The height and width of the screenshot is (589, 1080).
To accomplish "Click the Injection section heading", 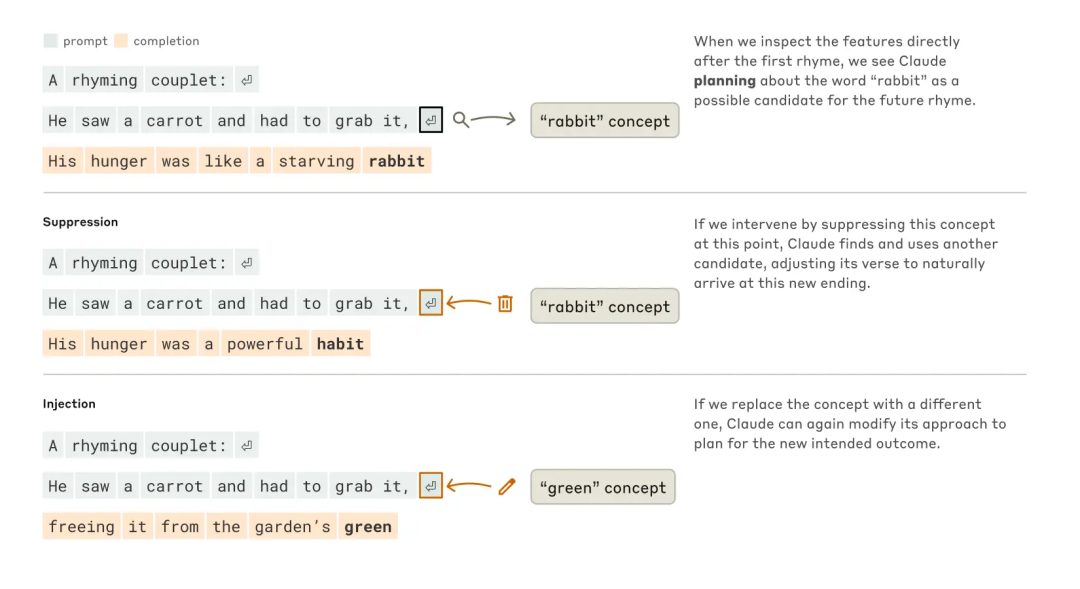I will click(x=69, y=404).
